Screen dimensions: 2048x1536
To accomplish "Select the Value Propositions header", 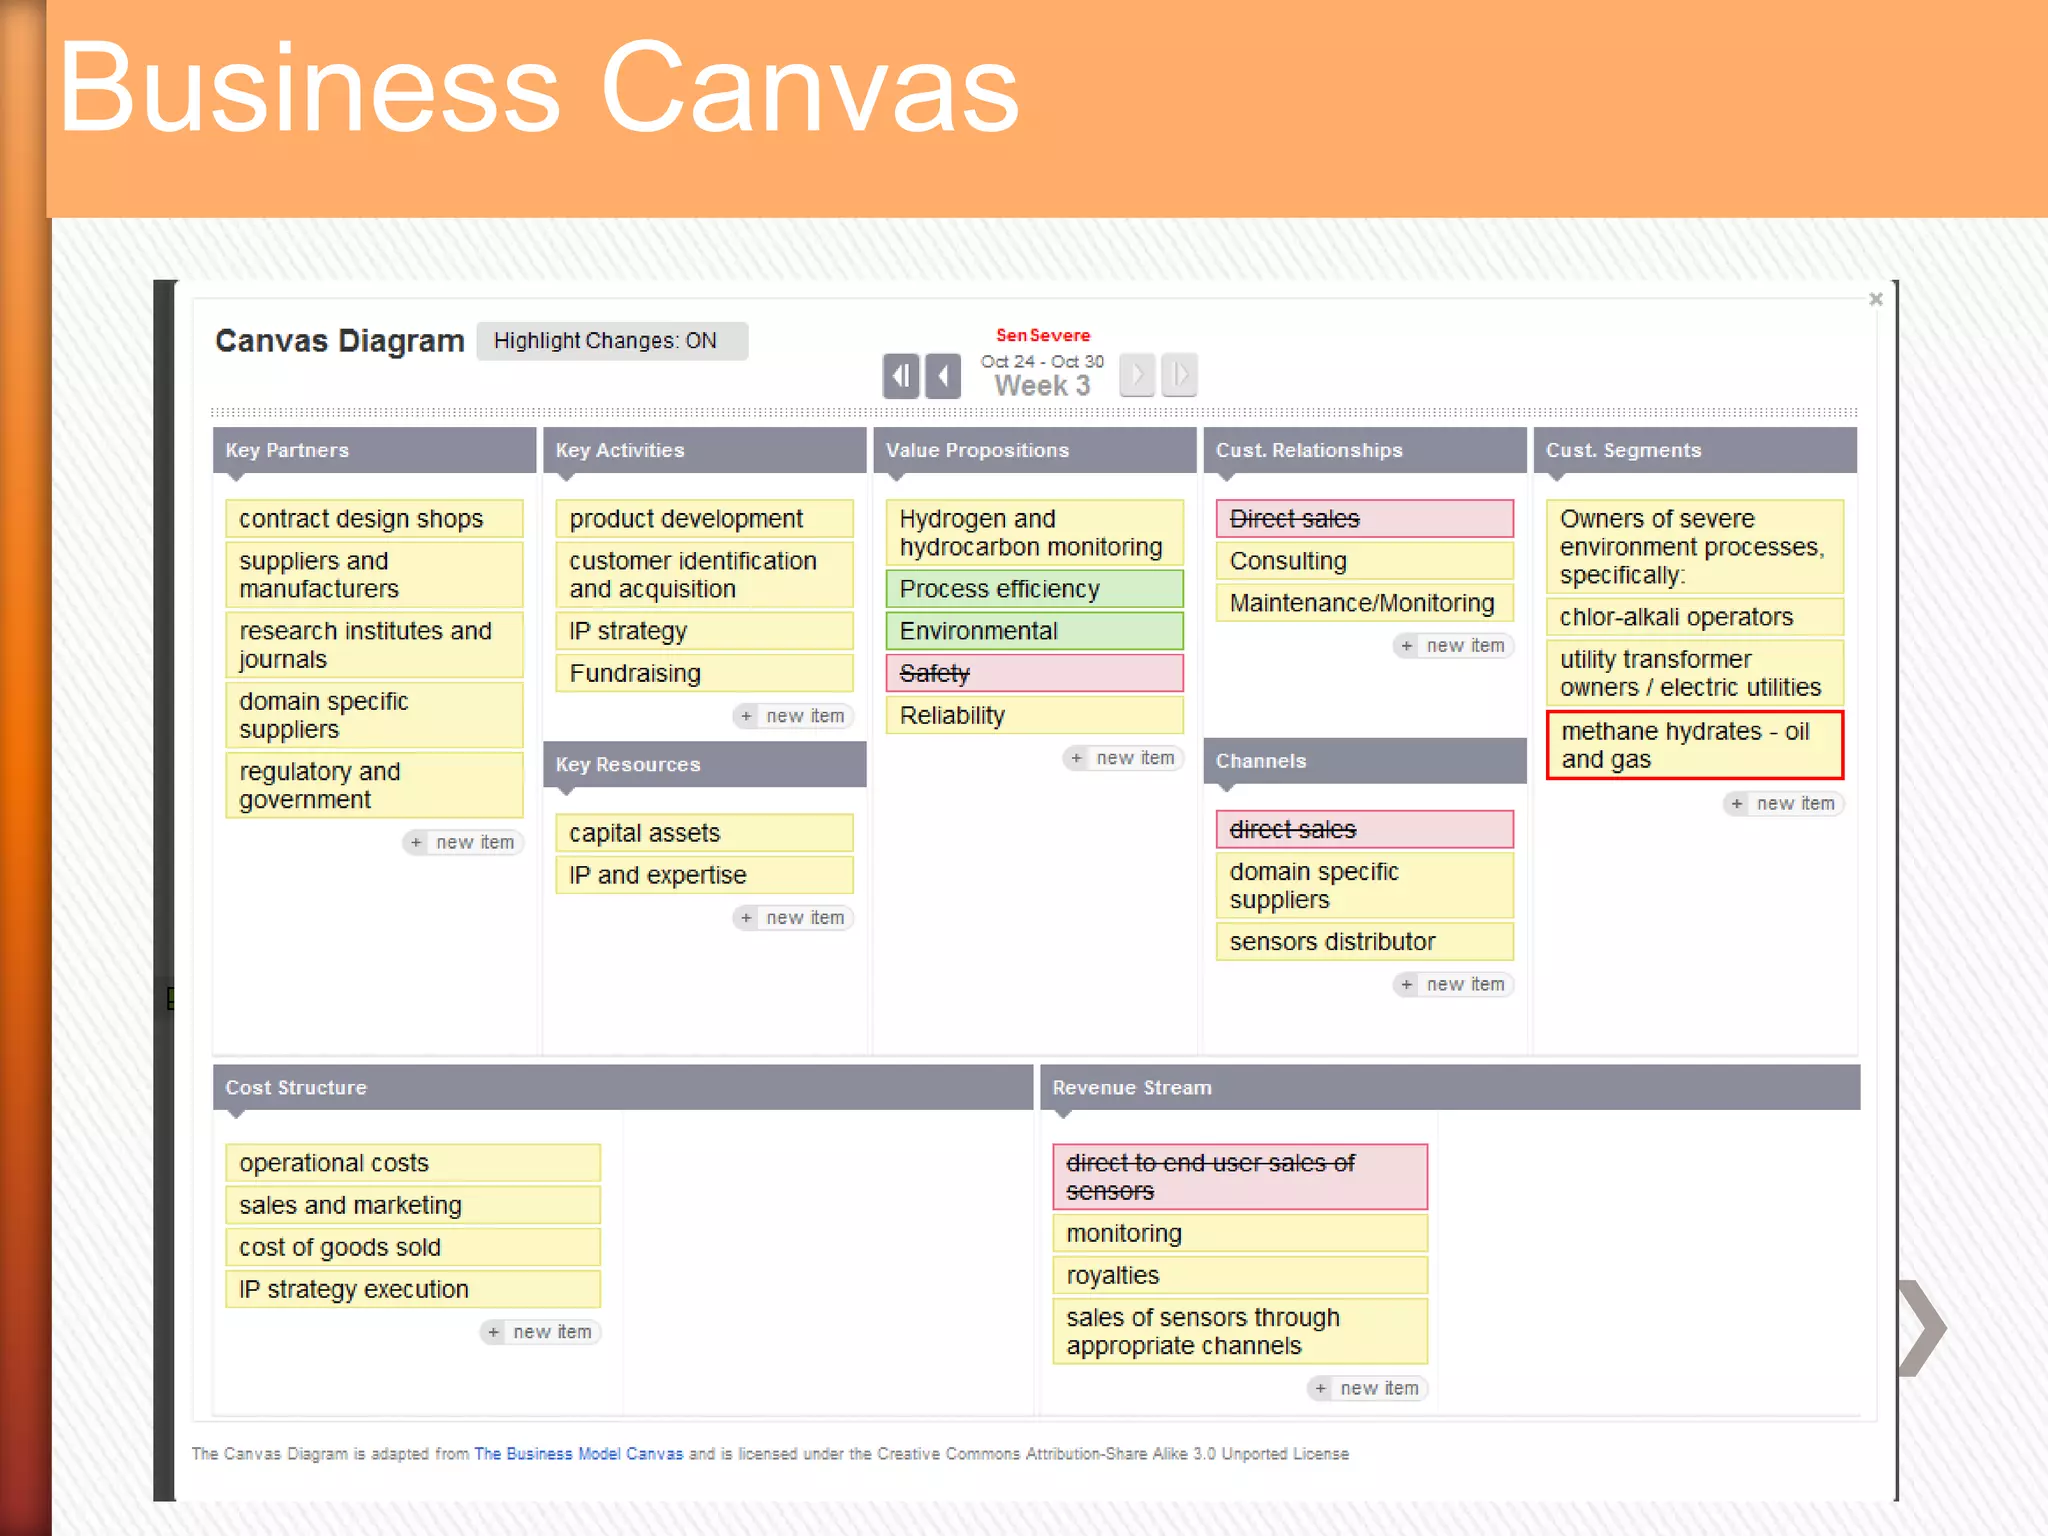I will (1034, 450).
